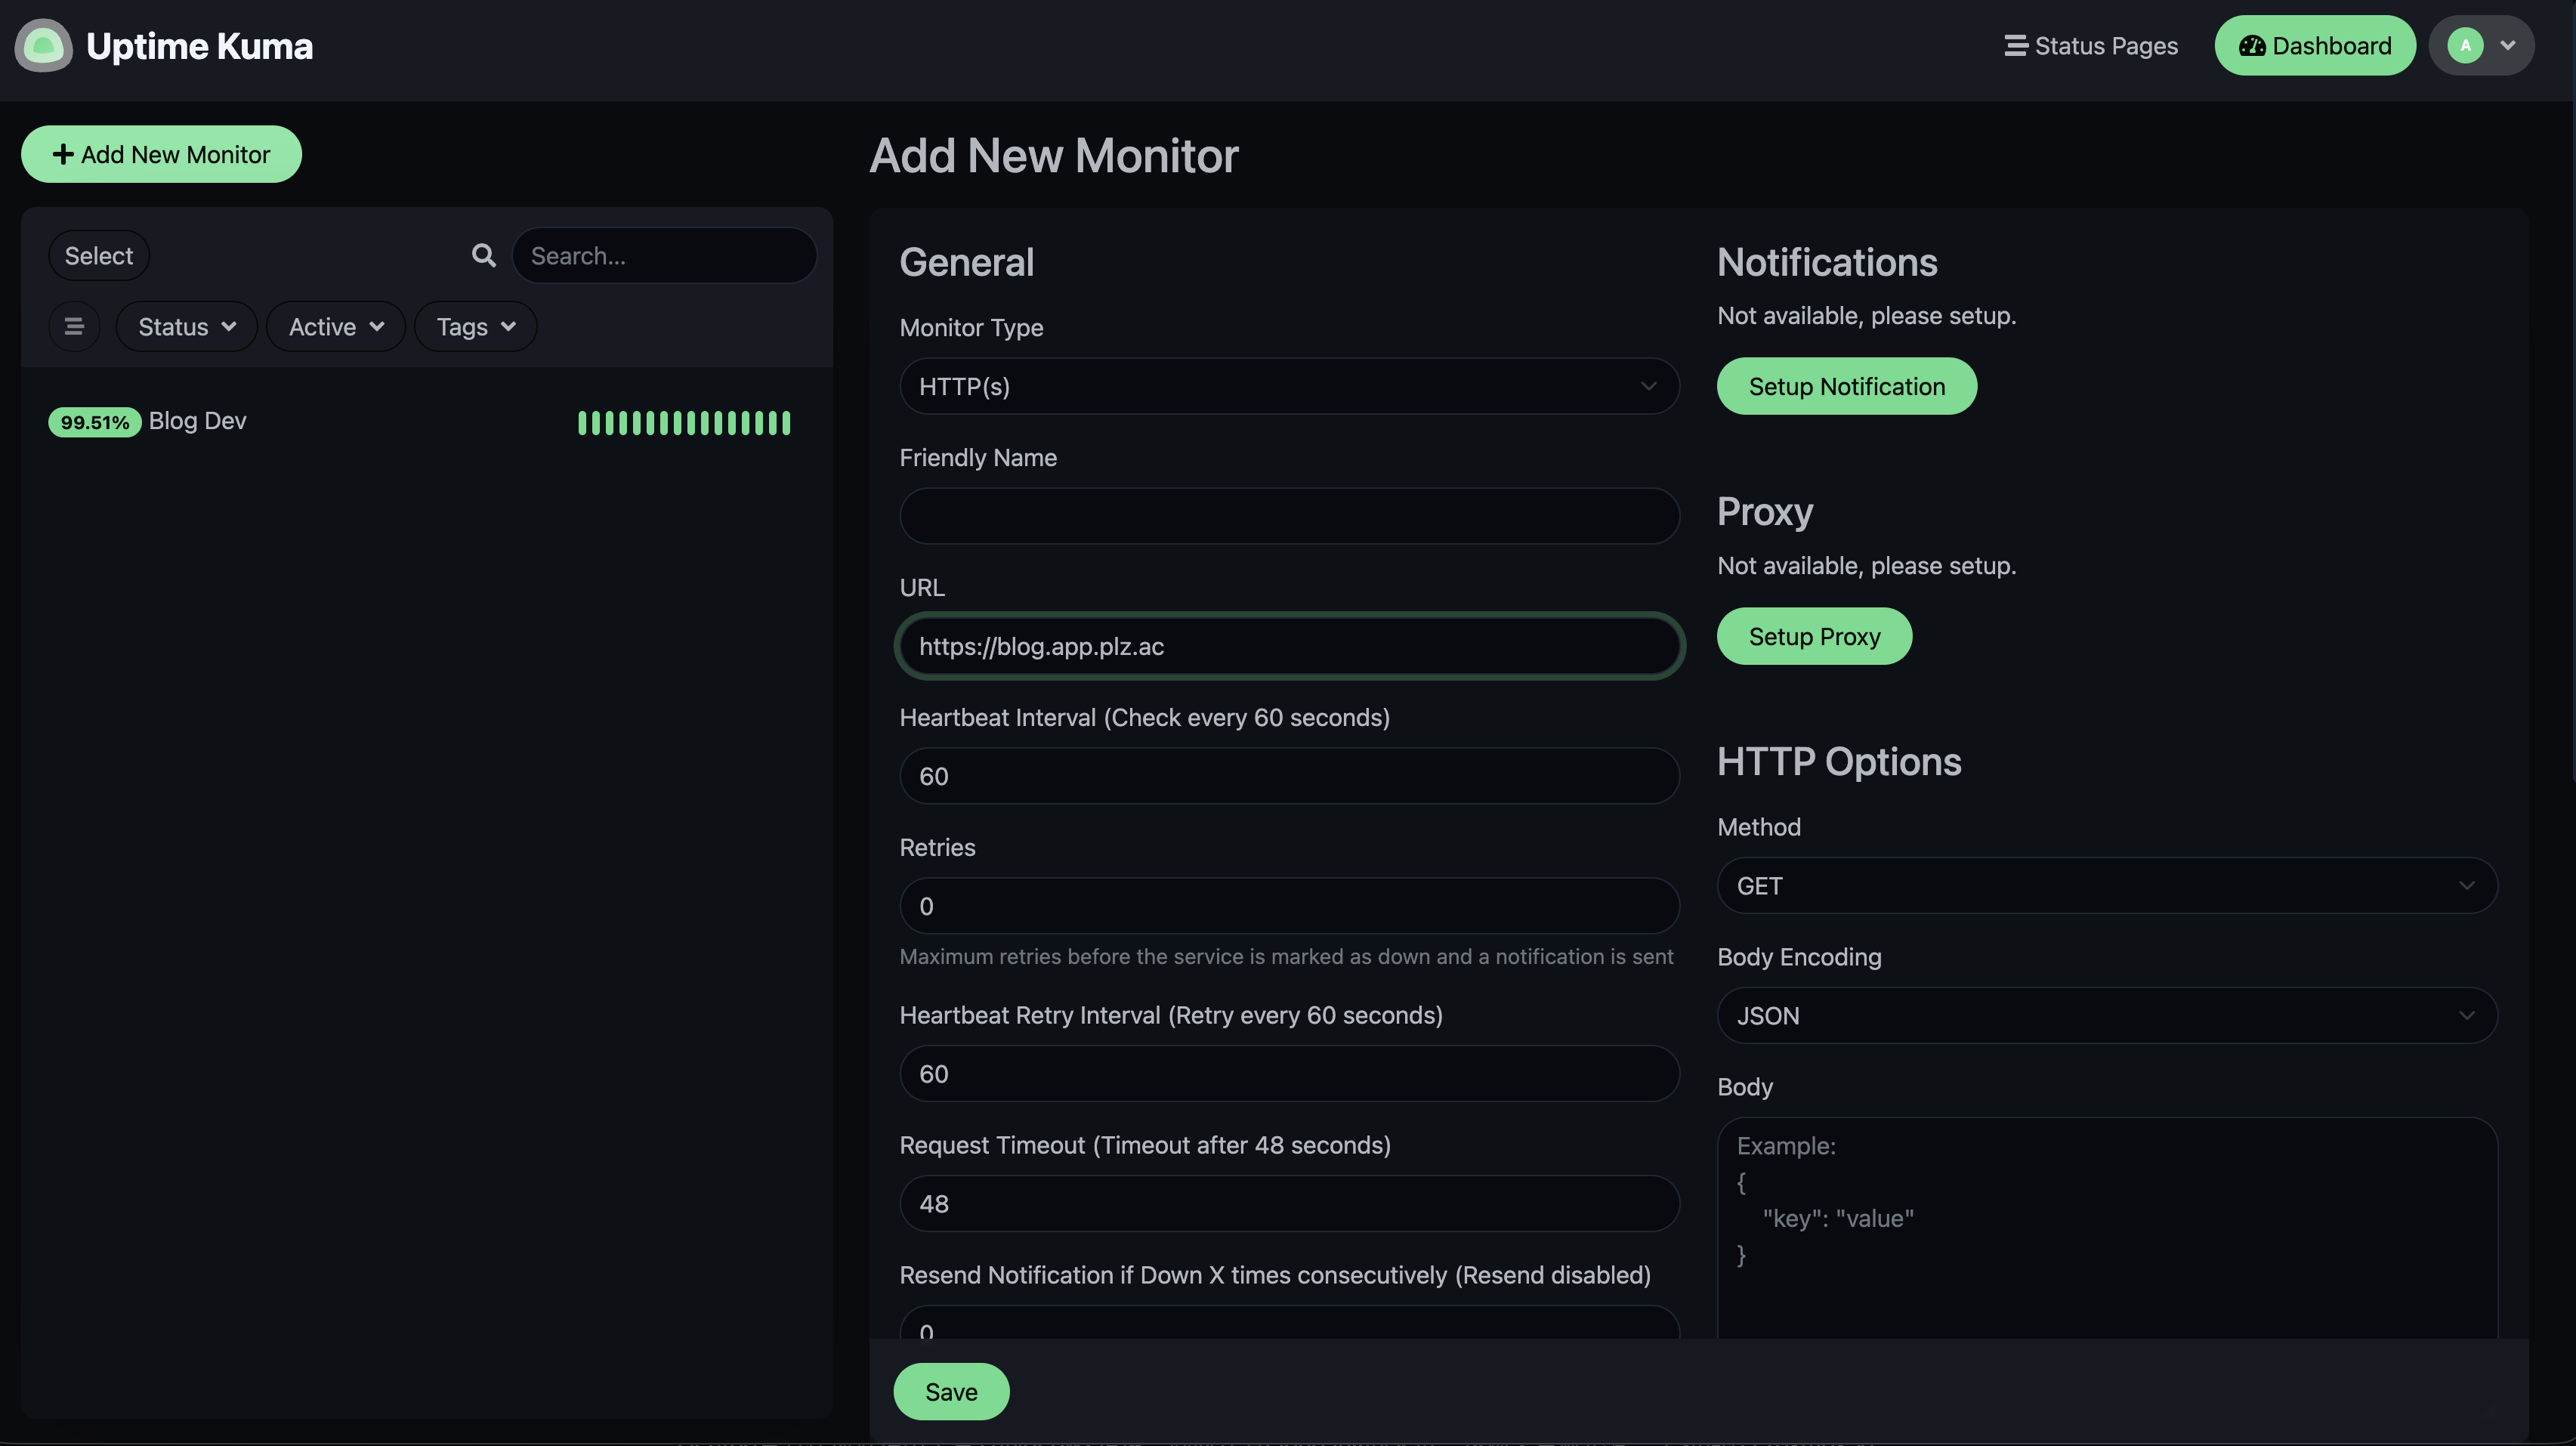Image resolution: width=2576 pixels, height=1446 pixels.
Task: Focus the Friendly Name input field
Action: pos(1288,516)
